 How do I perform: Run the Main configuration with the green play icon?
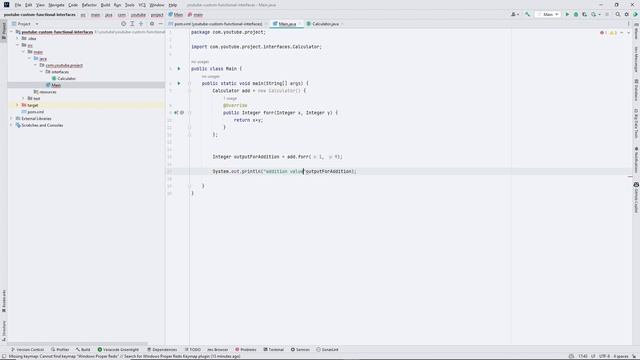tap(567, 14)
